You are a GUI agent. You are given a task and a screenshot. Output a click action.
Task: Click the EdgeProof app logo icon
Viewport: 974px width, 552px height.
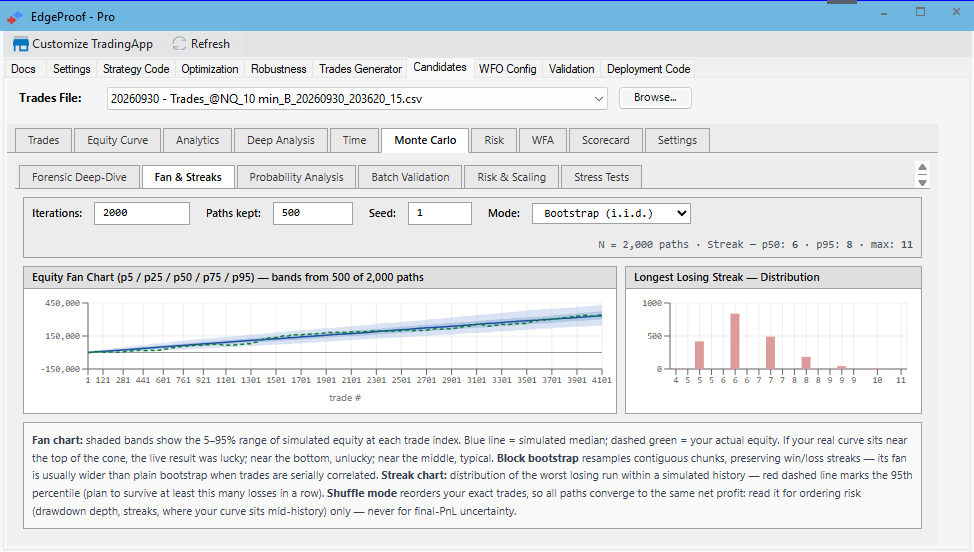point(14,17)
